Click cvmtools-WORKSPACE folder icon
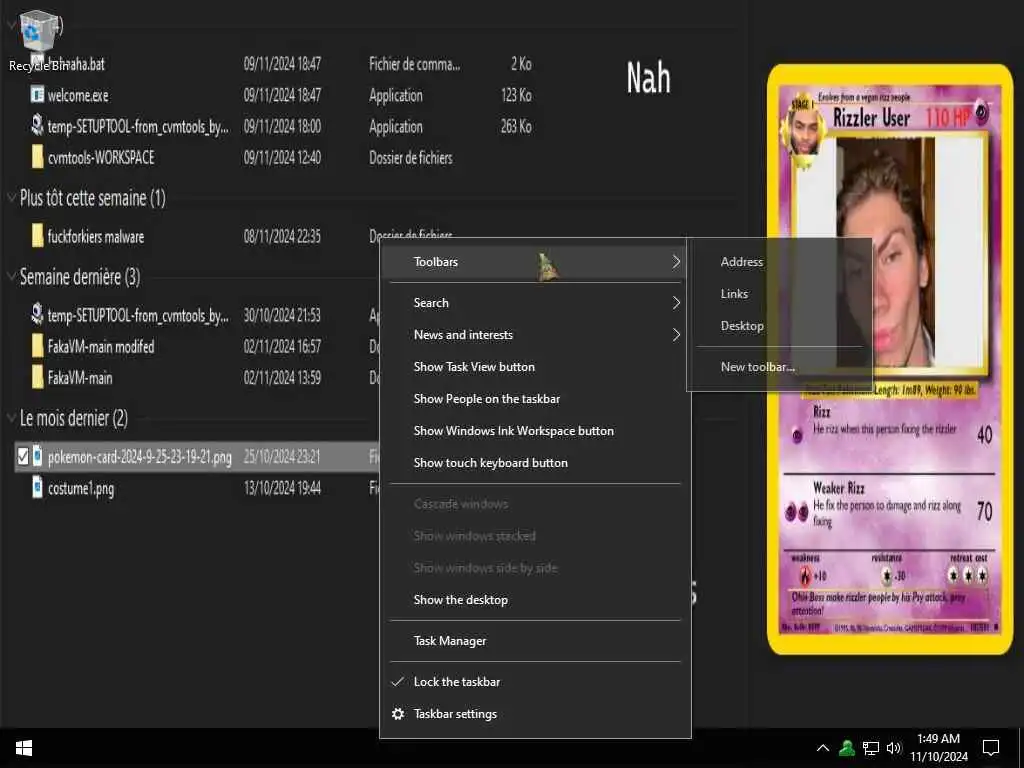This screenshot has height=768, width=1024. (x=38, y=157)
